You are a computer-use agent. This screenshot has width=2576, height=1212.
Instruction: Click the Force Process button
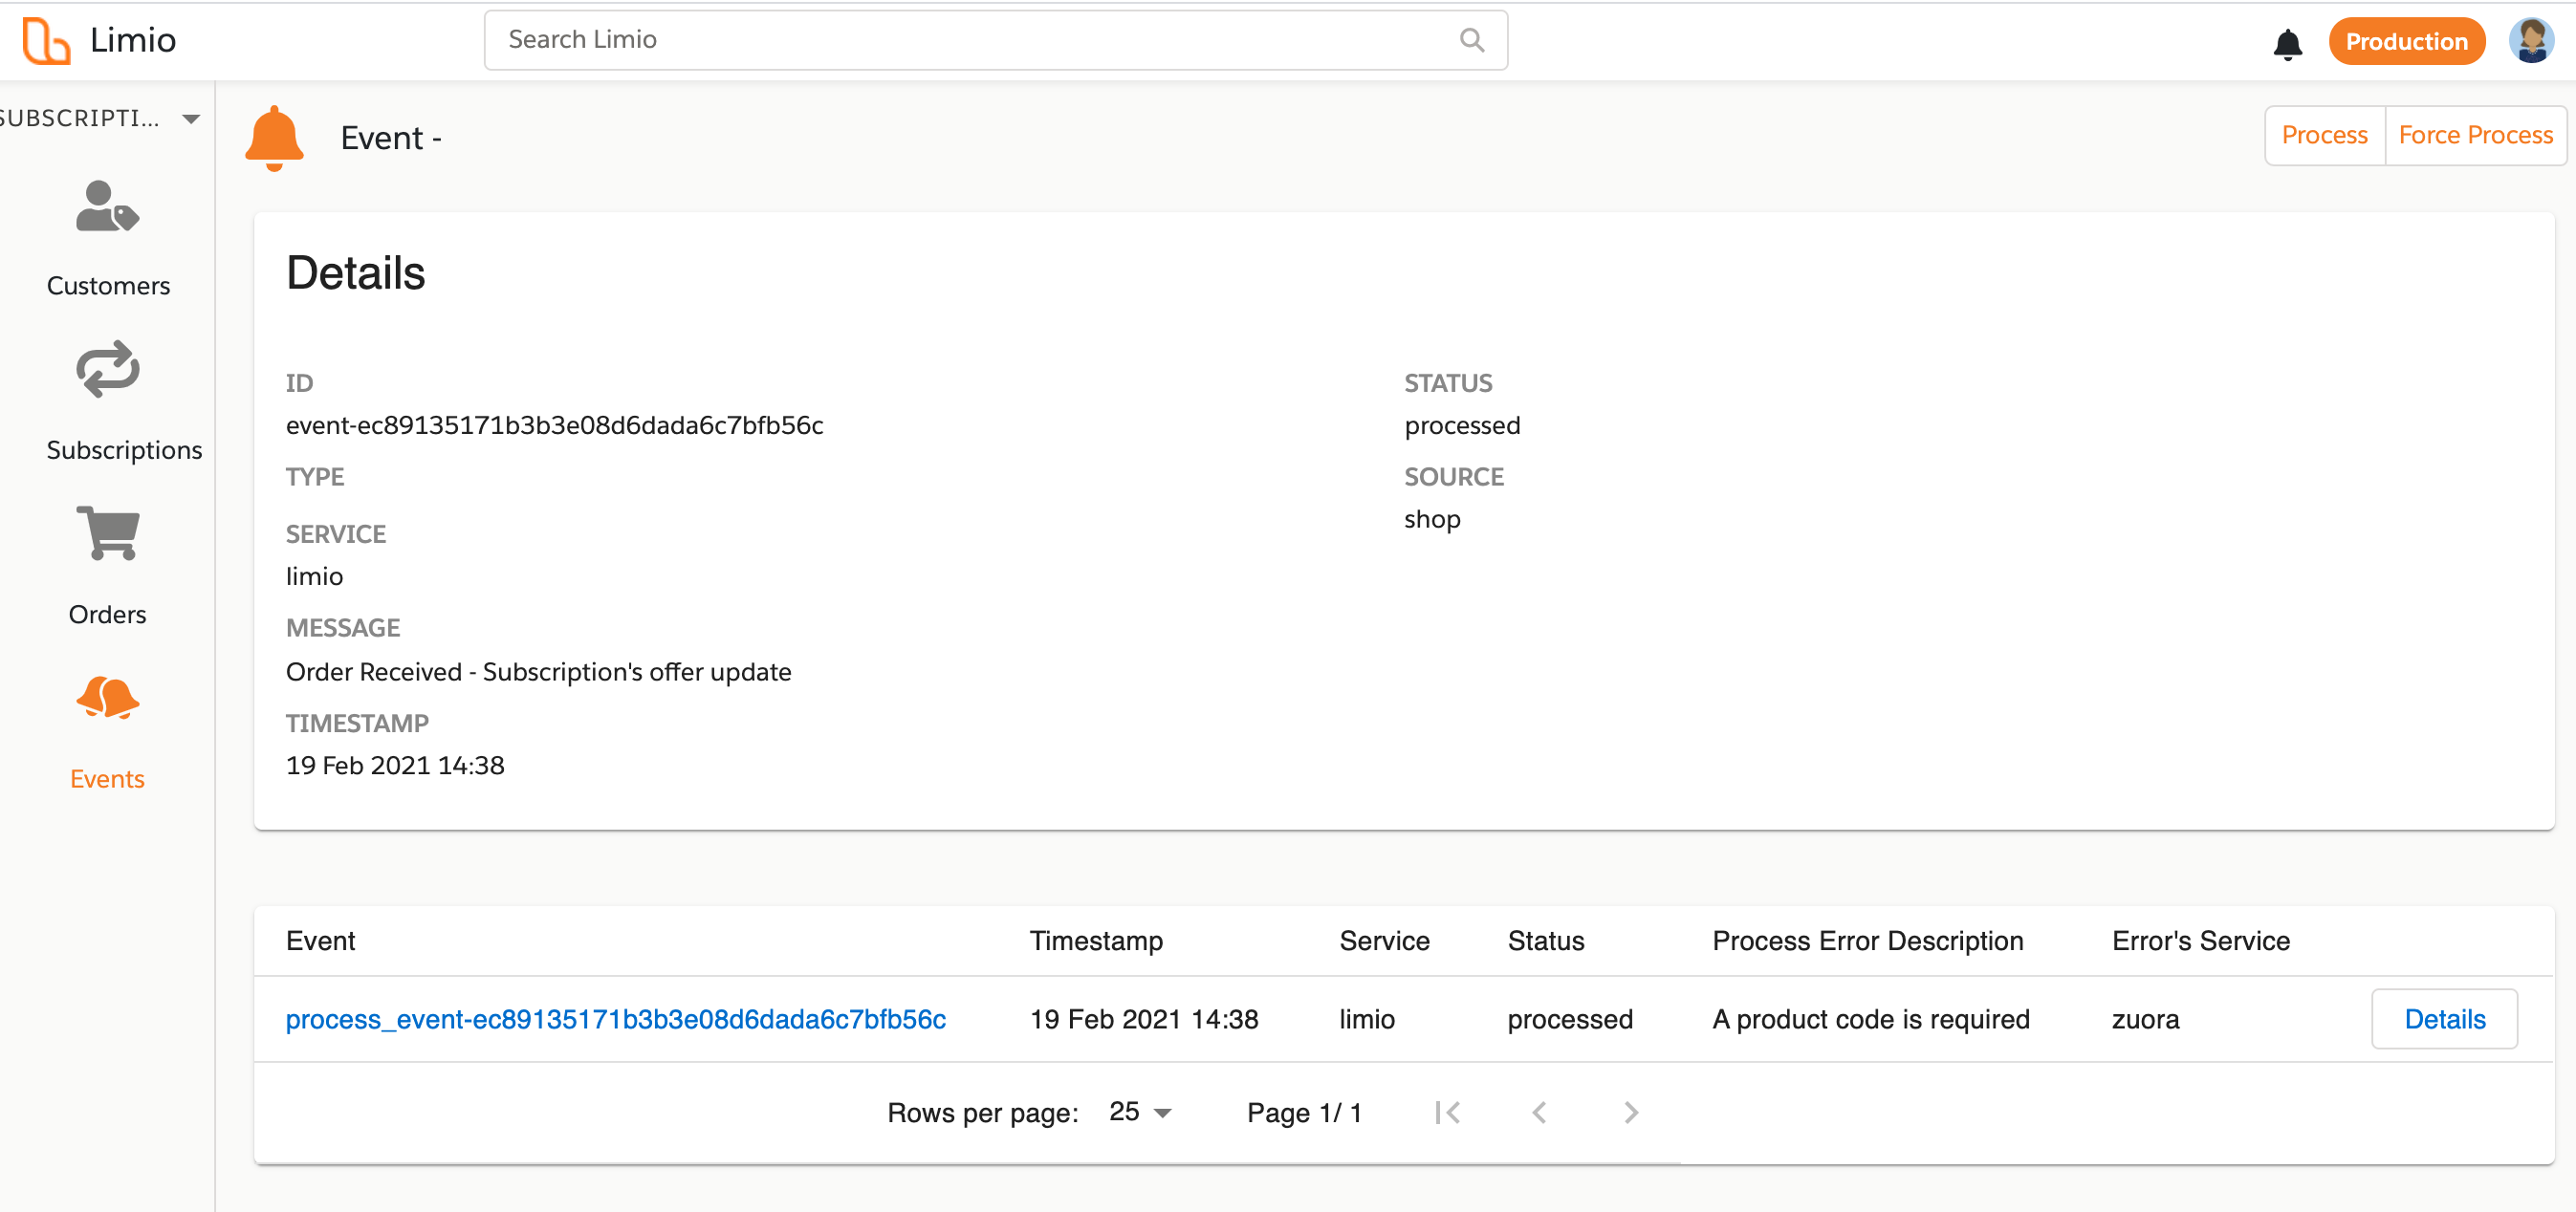click(x=2475, y=135)
